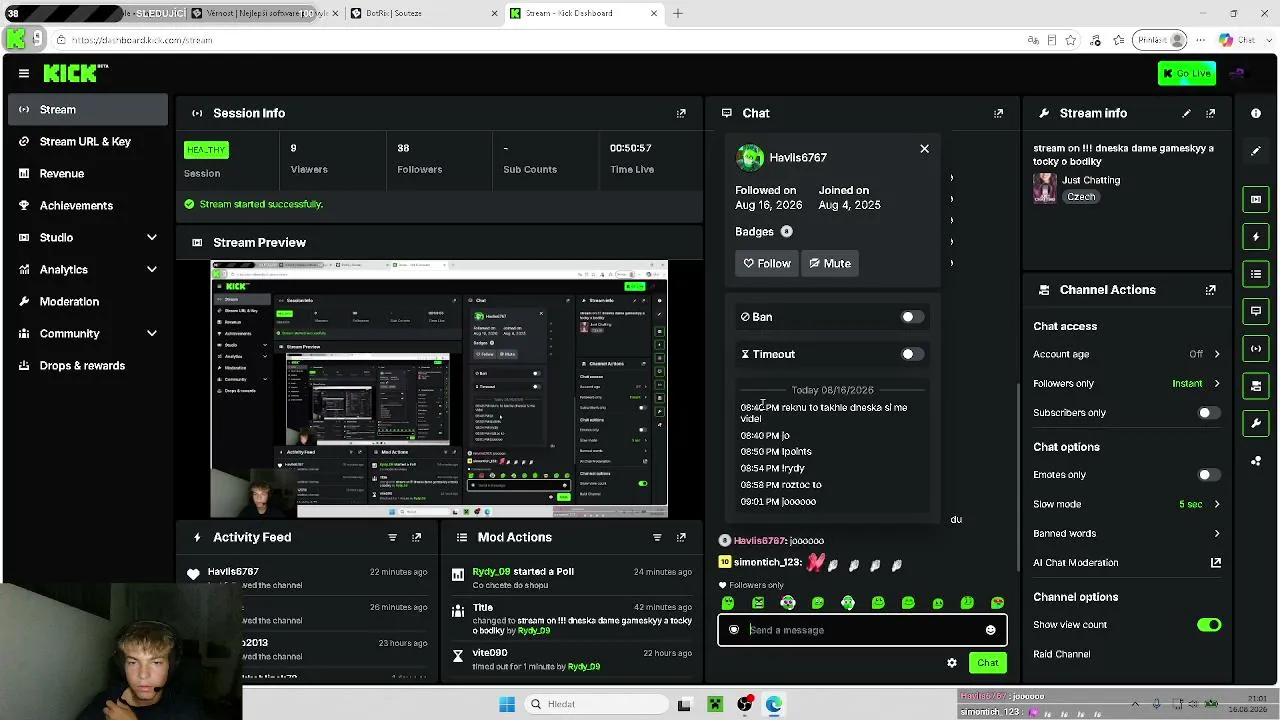This screenshot has width=1280, height=720.
Task: Mute user Havlis6767
Action: click(x=830, y=263)
